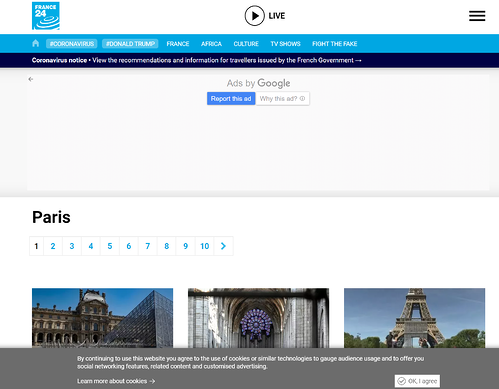Open the #CORONAVIRUS tag

point(72,44)
